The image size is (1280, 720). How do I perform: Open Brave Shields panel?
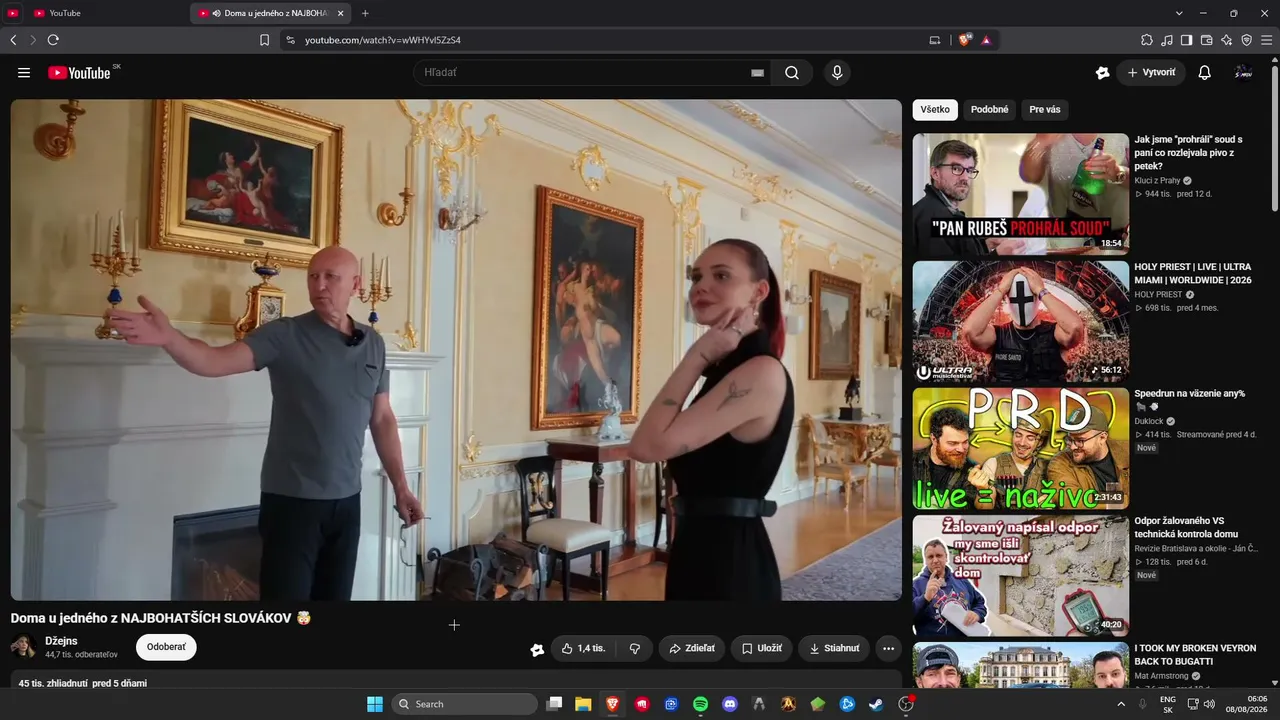pos(964,40)
